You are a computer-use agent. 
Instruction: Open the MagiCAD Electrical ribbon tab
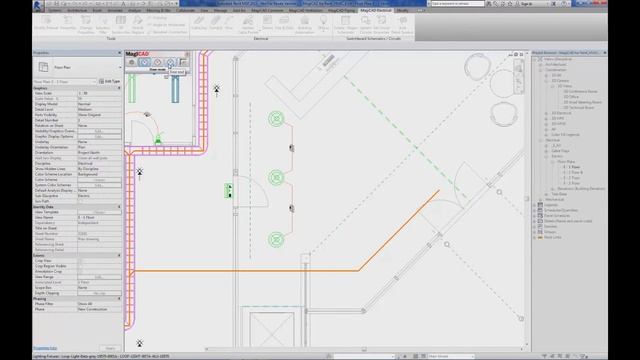click(x=376, y=10)
